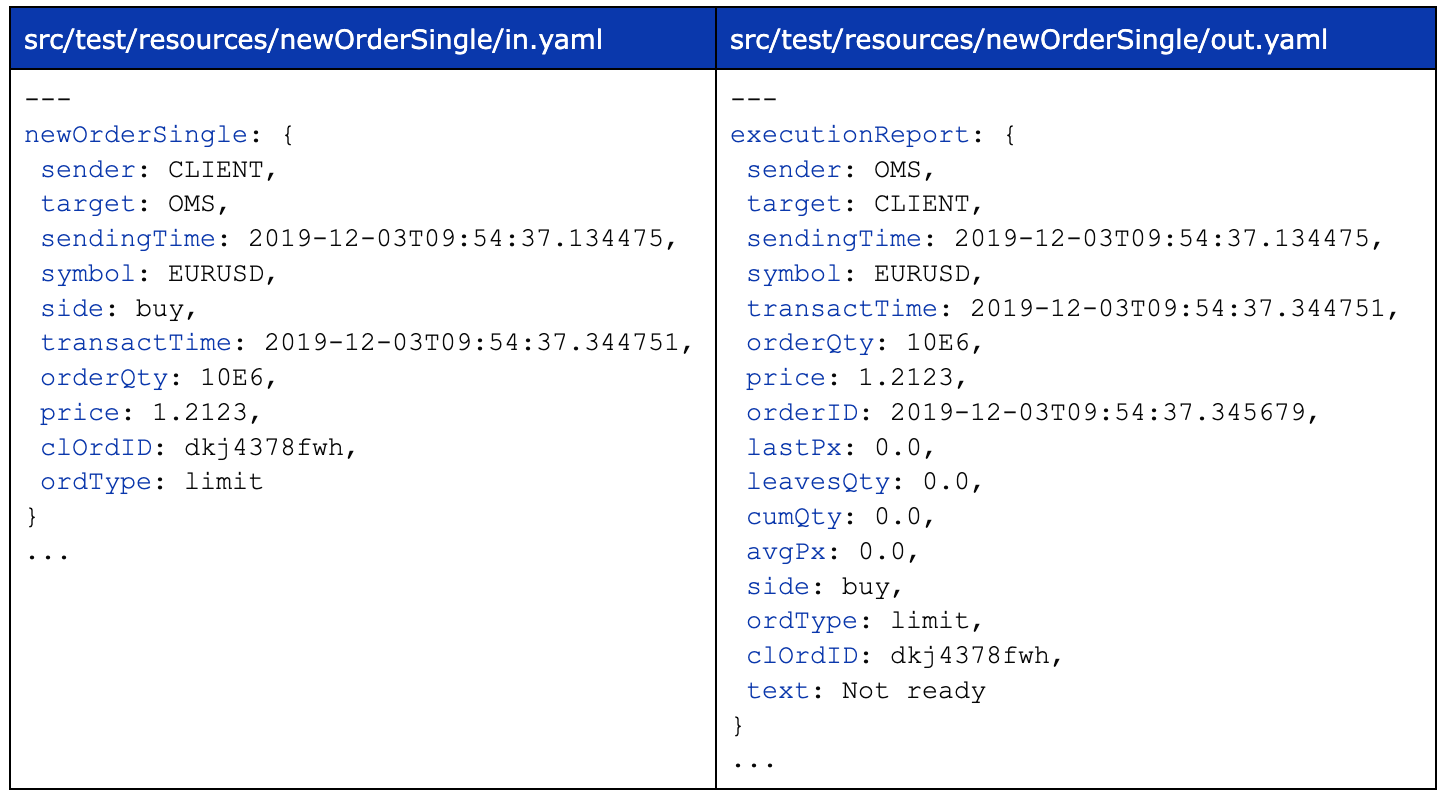Click the avgPx key in out.yaml
Image resolution: width=1446 pixels, height=796 pixels.
(x=786, y=551)
